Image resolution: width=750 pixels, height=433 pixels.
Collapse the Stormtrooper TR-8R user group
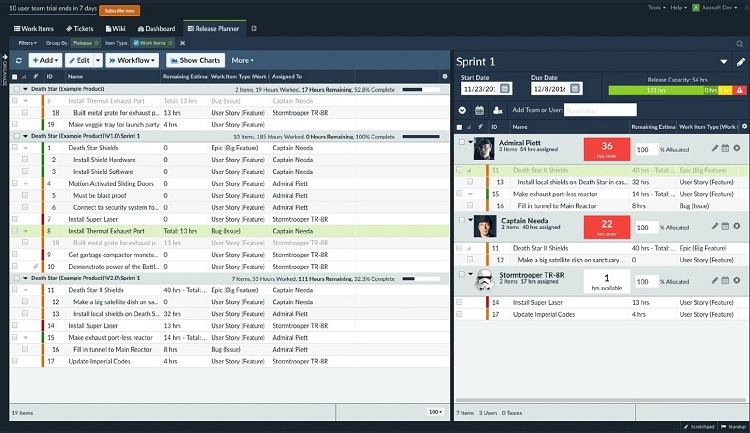471,274
